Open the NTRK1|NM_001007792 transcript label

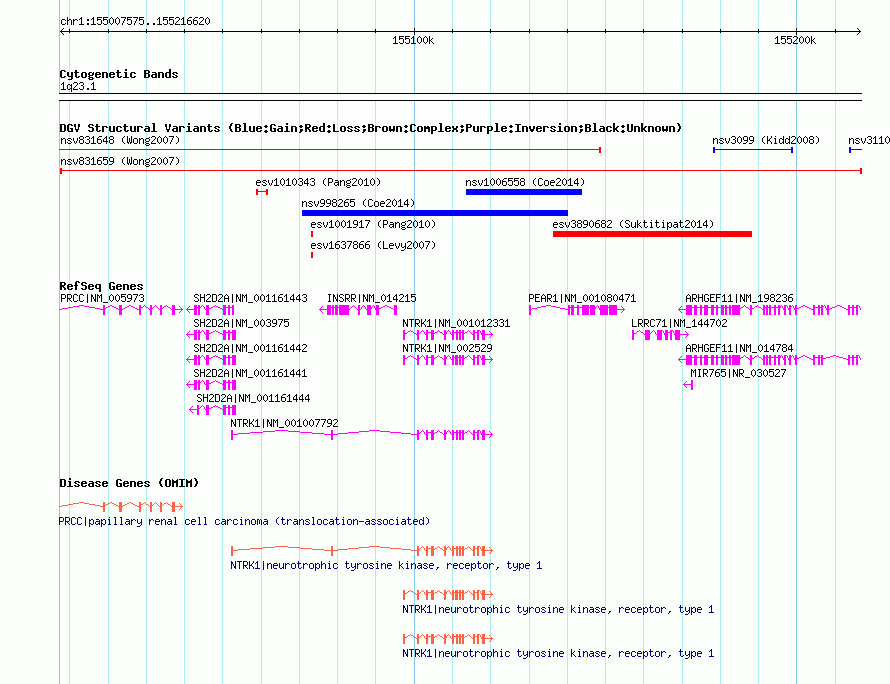(284, 423)
